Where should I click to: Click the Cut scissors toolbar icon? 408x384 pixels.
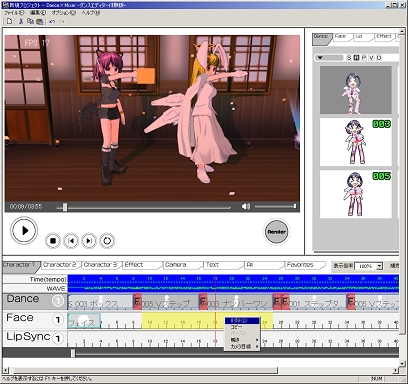[21, 21]
